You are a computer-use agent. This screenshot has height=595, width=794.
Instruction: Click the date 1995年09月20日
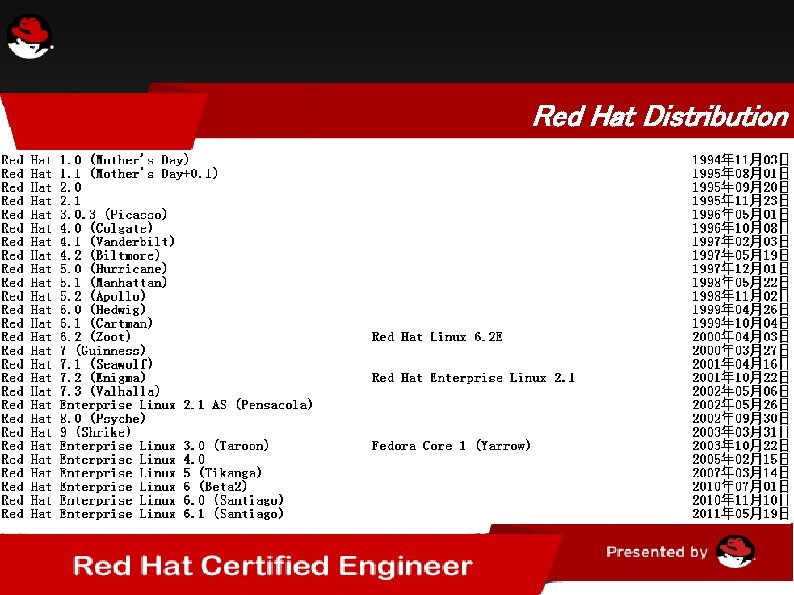click(x=740, y=187)
